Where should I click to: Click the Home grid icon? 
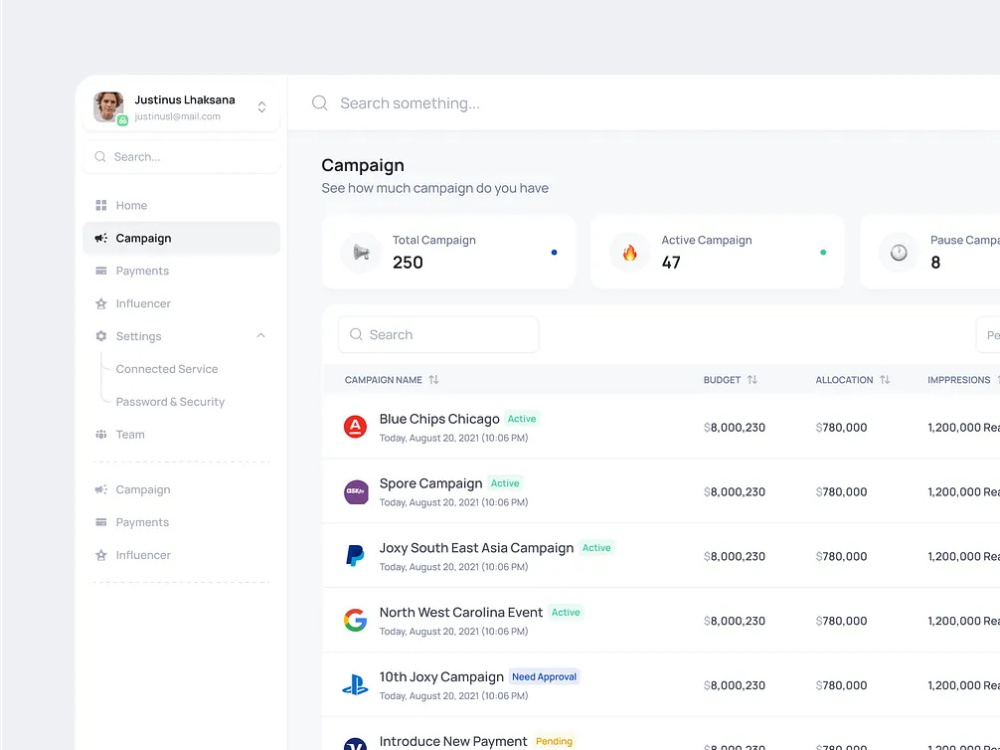tap(101, 205)
